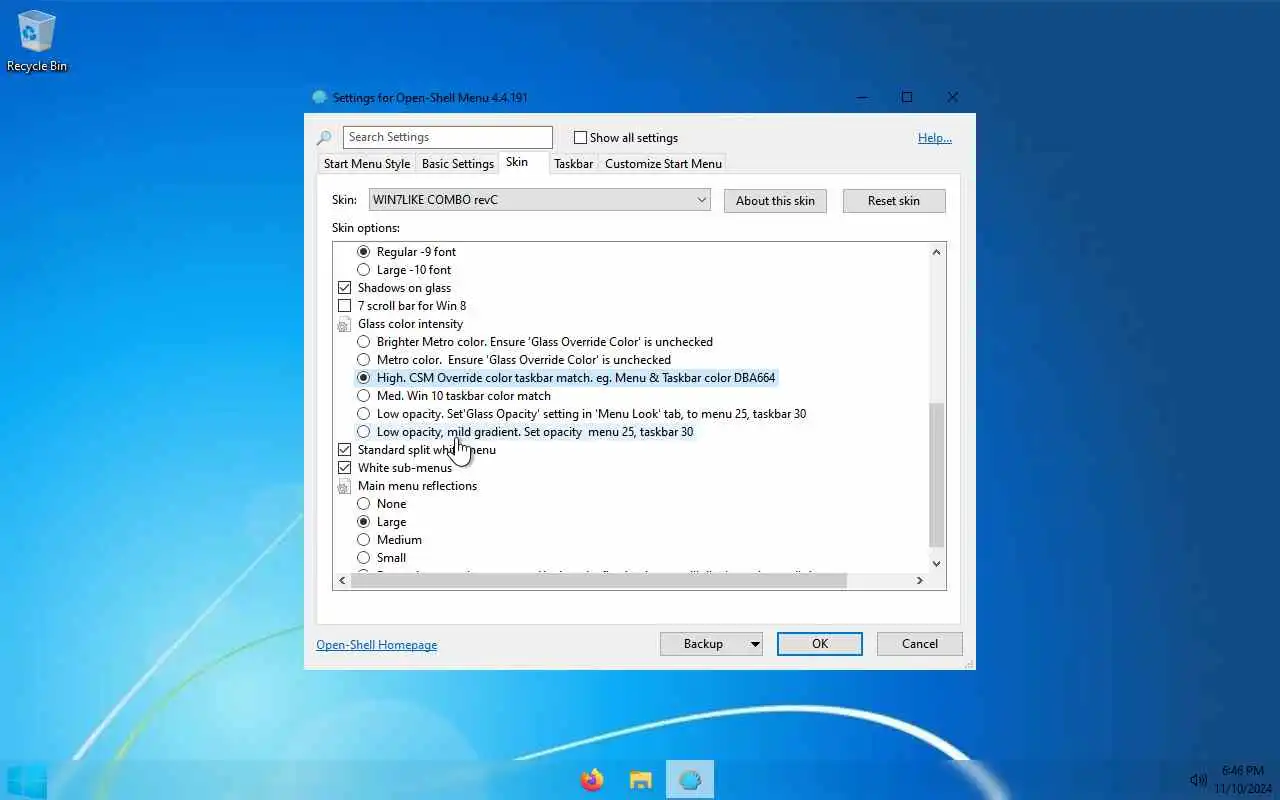
Task: Choose Medium main menu reflections
Action: (364, 540)
